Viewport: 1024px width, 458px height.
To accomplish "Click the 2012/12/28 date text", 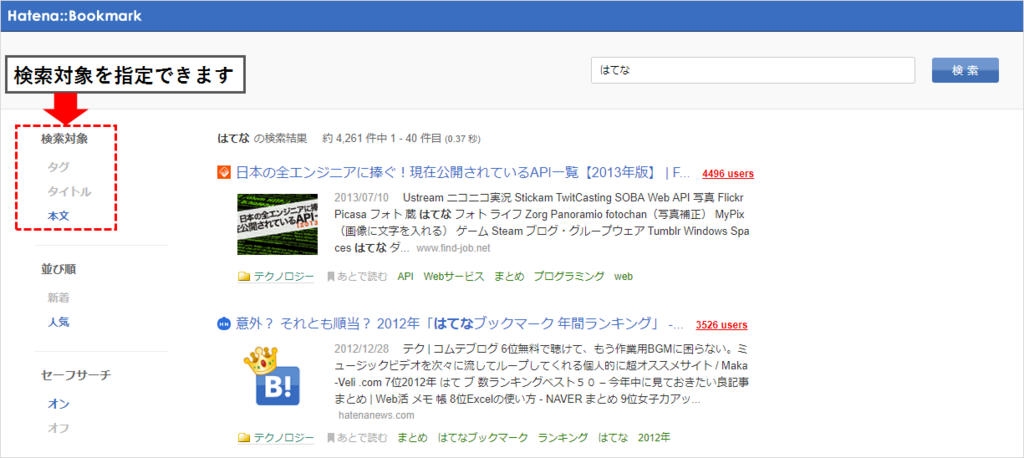I will [x=361, y=348].
